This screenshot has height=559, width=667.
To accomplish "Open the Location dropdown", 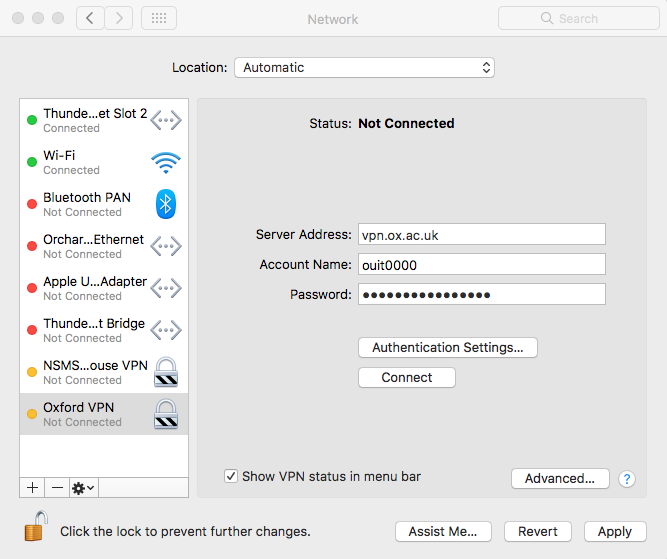I will tap(364, 68).
